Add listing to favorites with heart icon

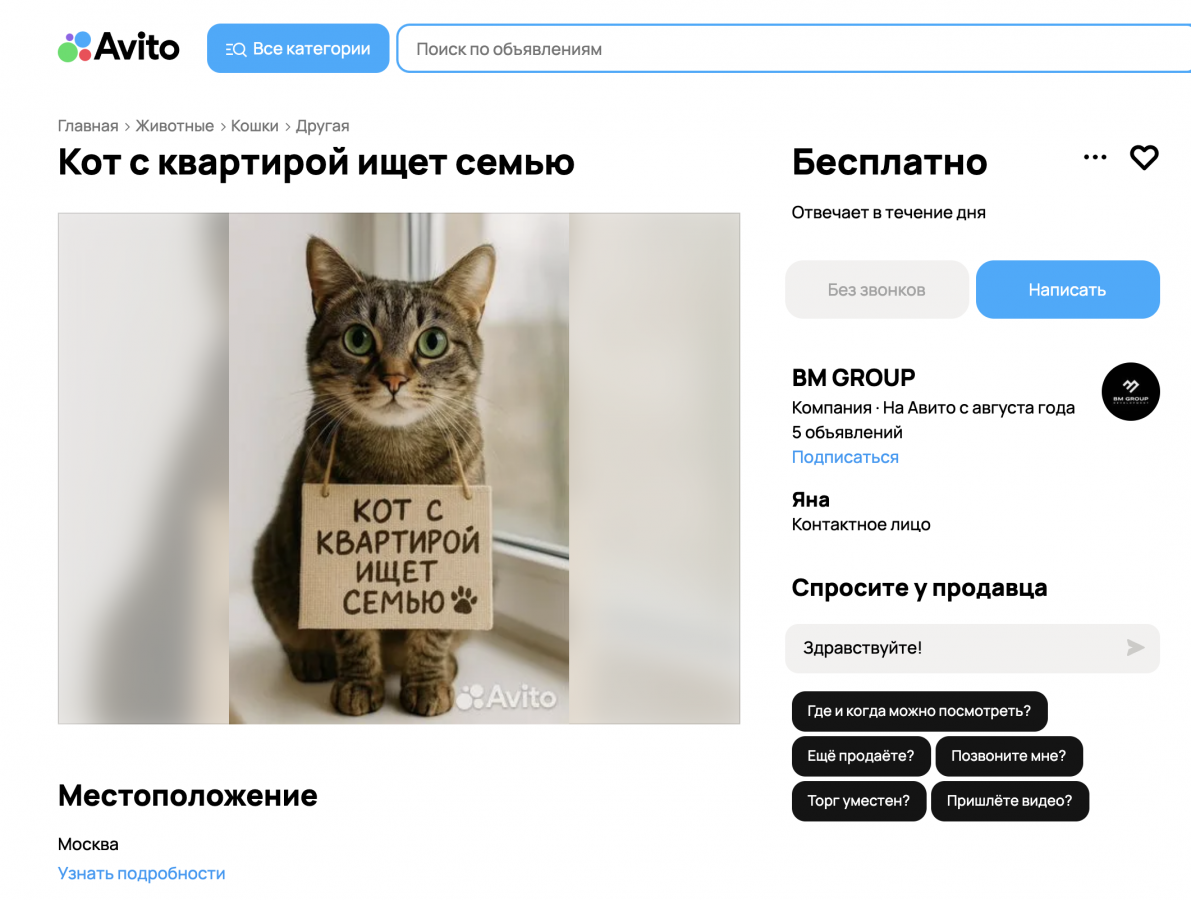[x=1144, y=157]
